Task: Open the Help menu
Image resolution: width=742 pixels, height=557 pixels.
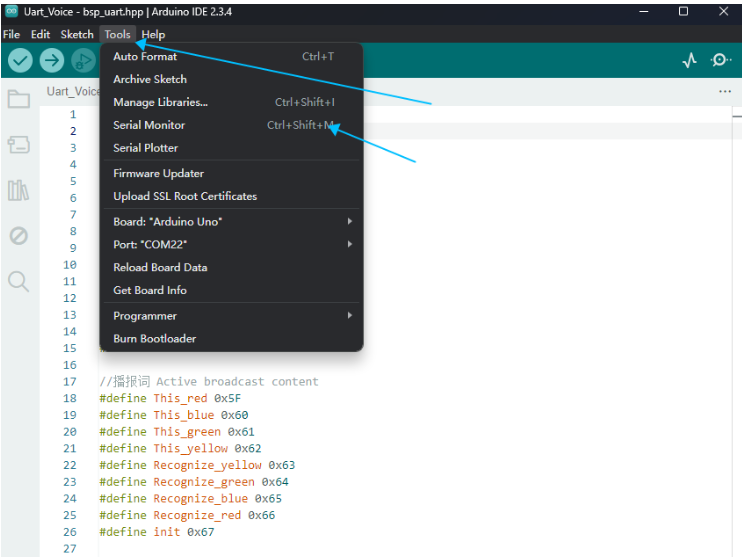Action: [153, 35]
